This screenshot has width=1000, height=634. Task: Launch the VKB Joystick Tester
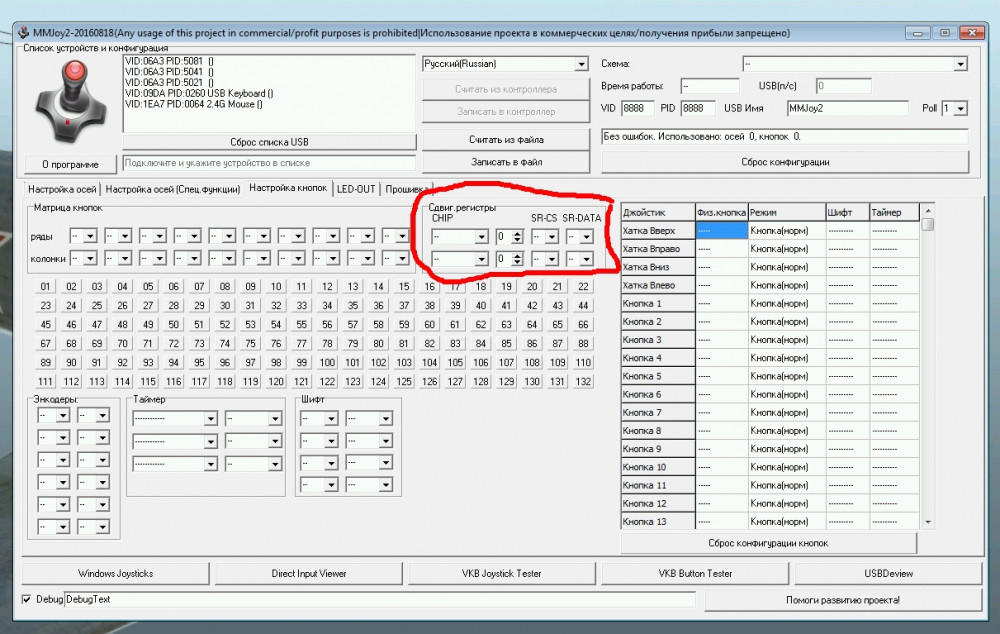[501, 573]
